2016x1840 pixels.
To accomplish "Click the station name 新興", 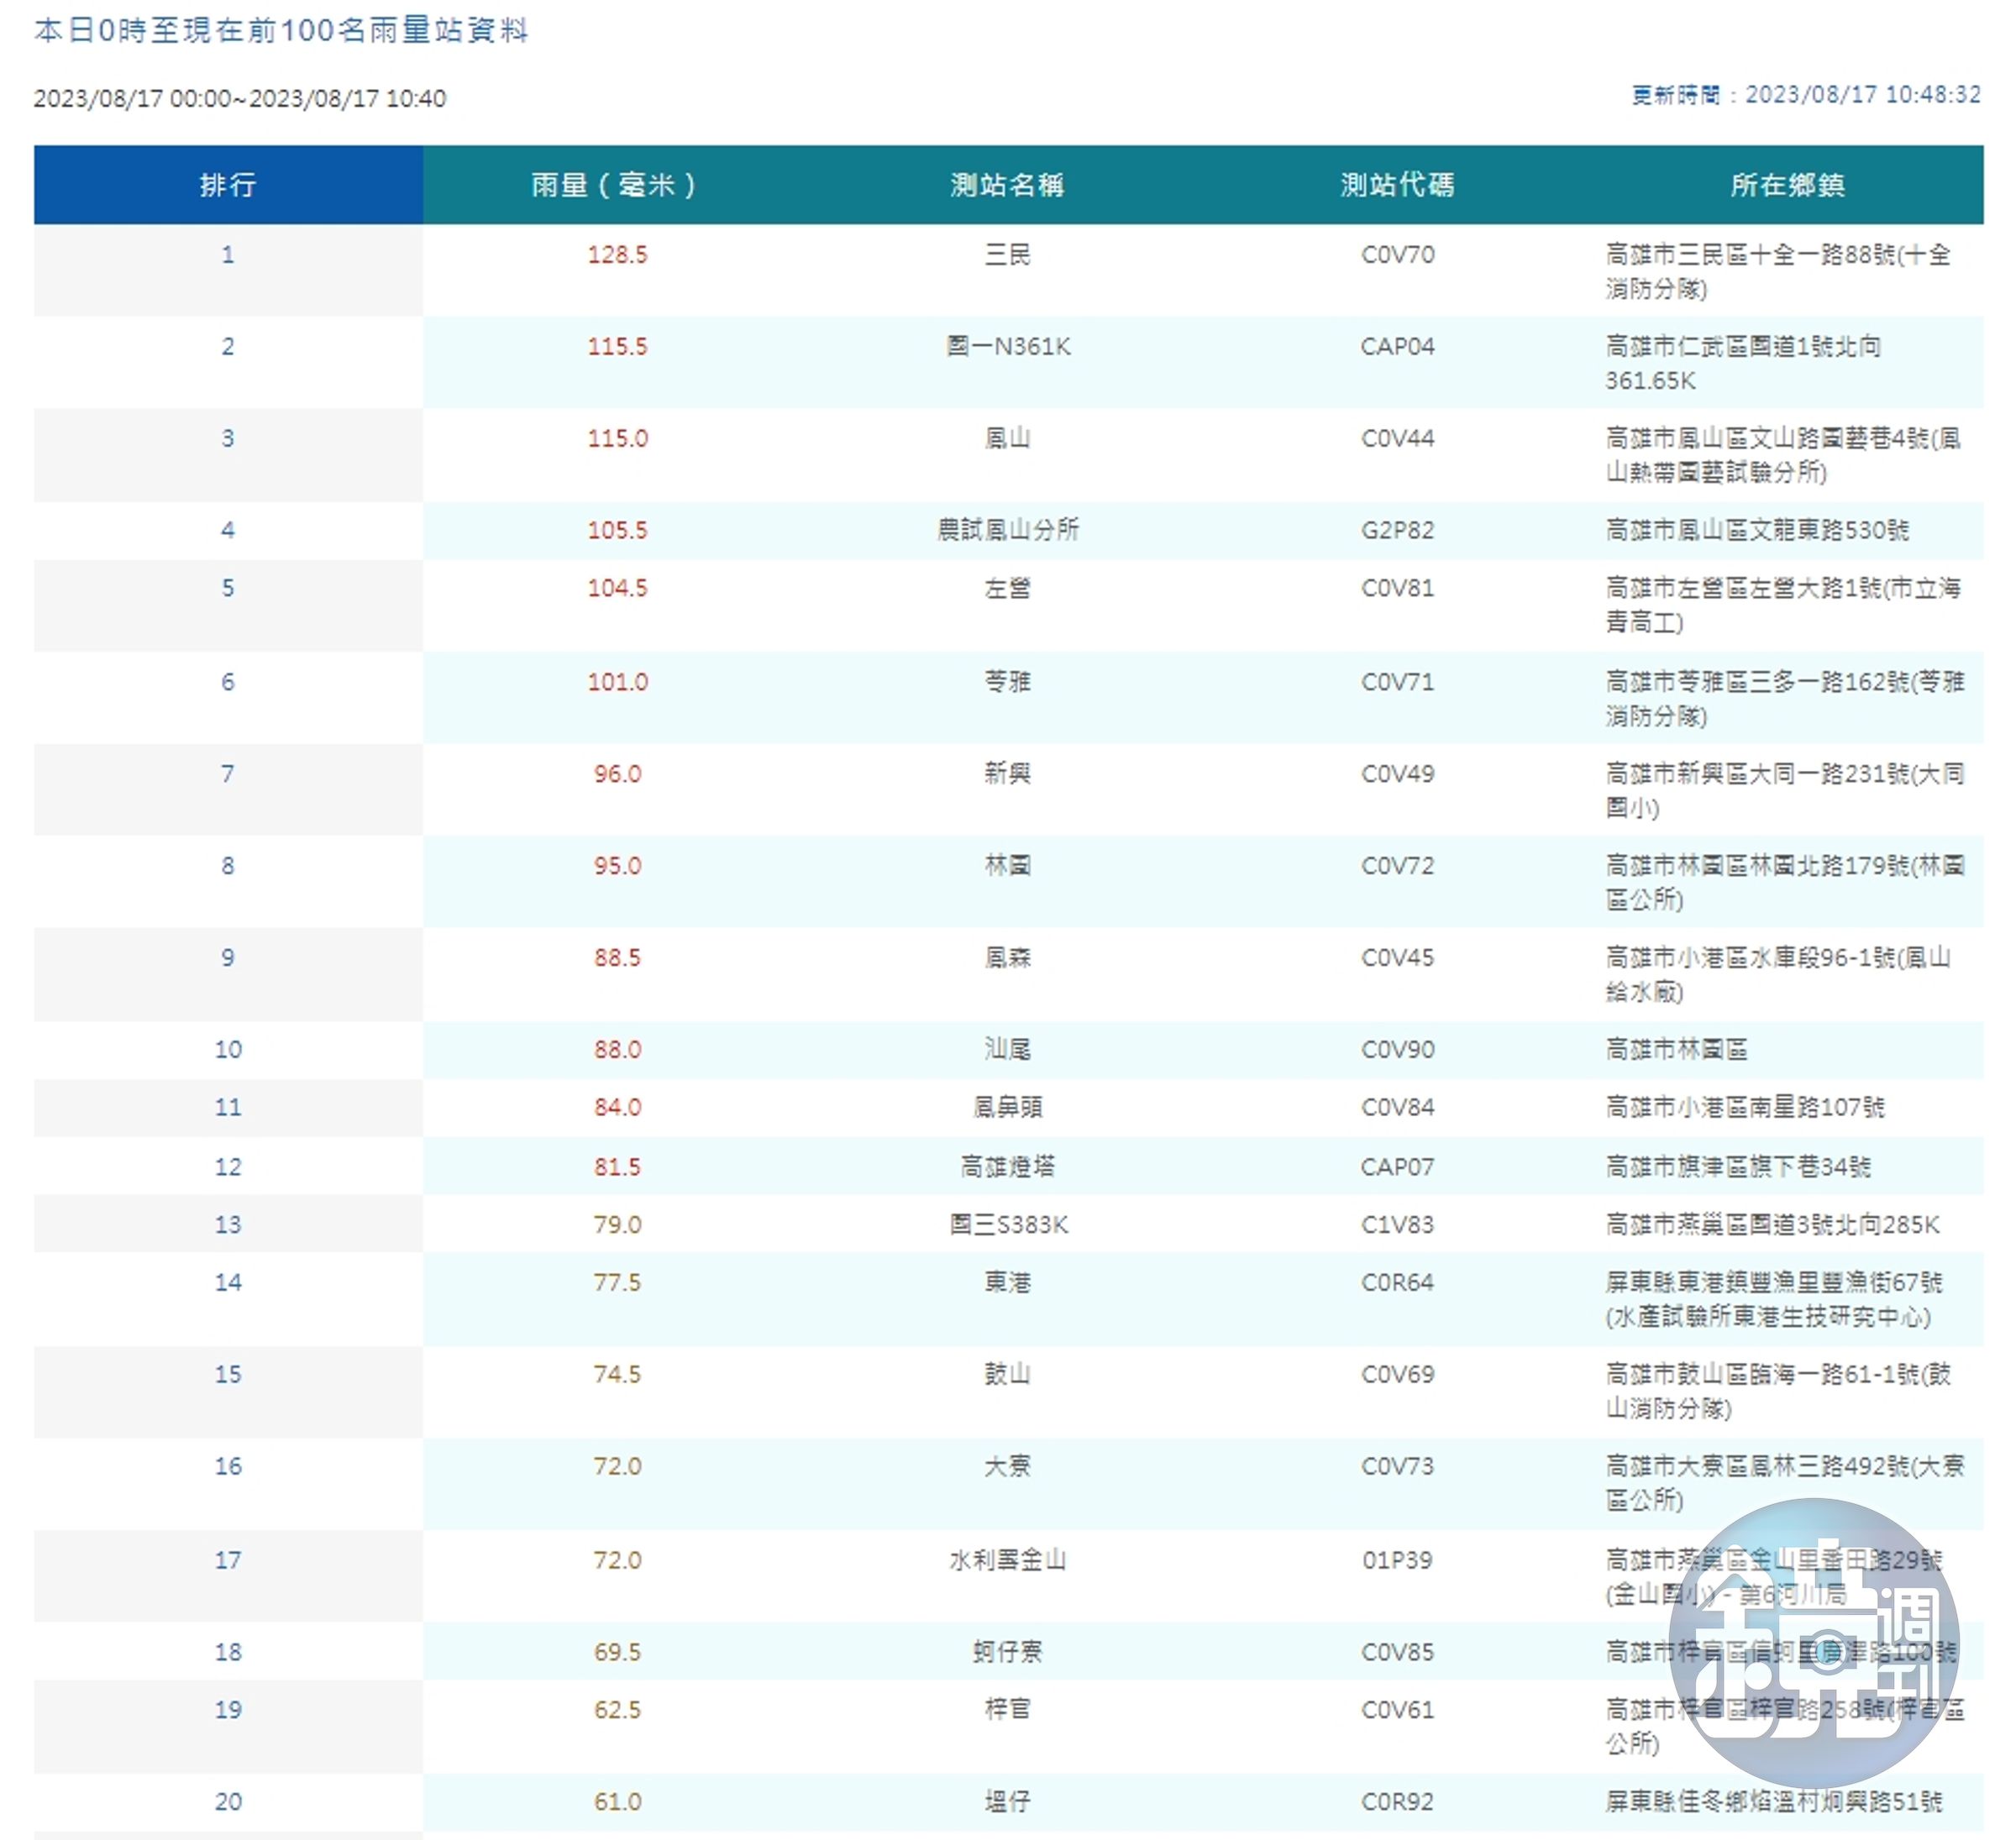I will click(1007, 774).
